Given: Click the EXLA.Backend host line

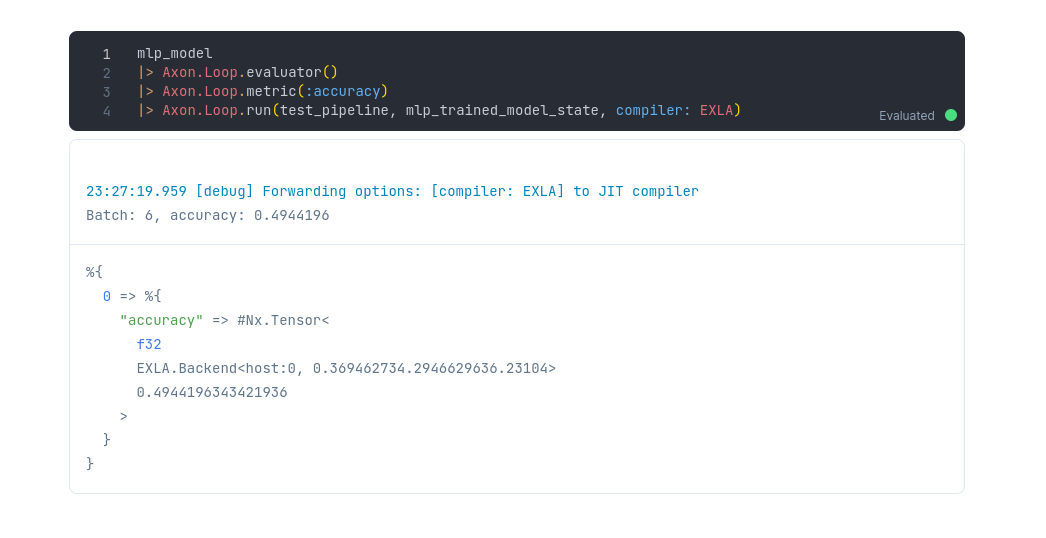Looking at the screenshot, I should click(x=346, y=368).
